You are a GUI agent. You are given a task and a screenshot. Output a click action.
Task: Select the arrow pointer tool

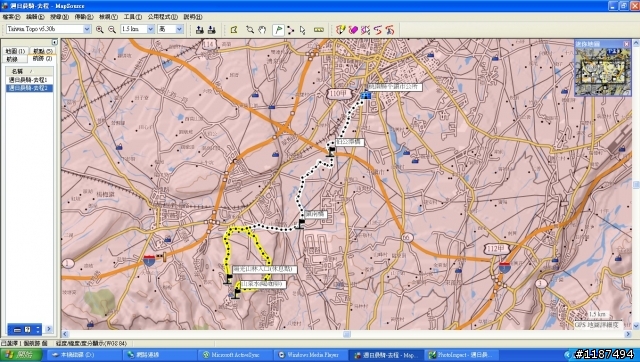coord(302,29)
